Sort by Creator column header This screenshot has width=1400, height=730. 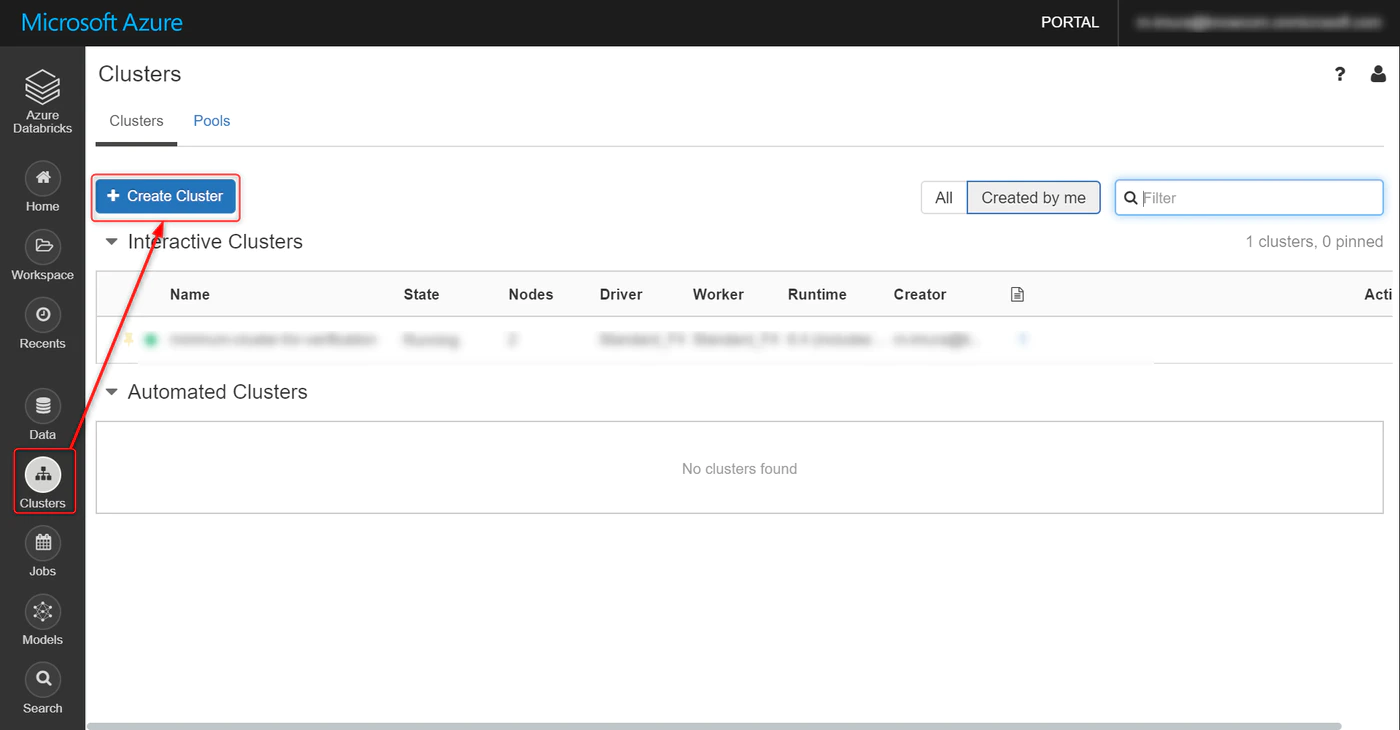[920, 294]
